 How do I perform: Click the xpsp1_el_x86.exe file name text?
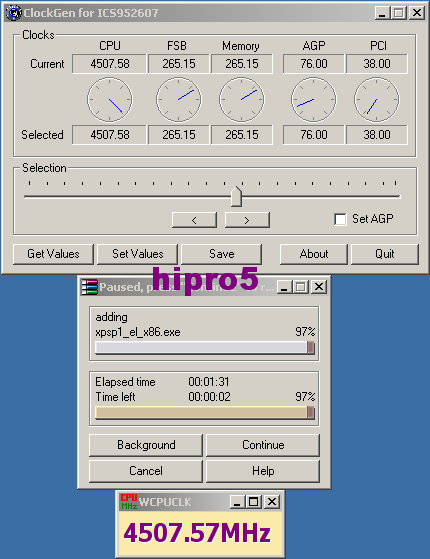click(138, 332)
